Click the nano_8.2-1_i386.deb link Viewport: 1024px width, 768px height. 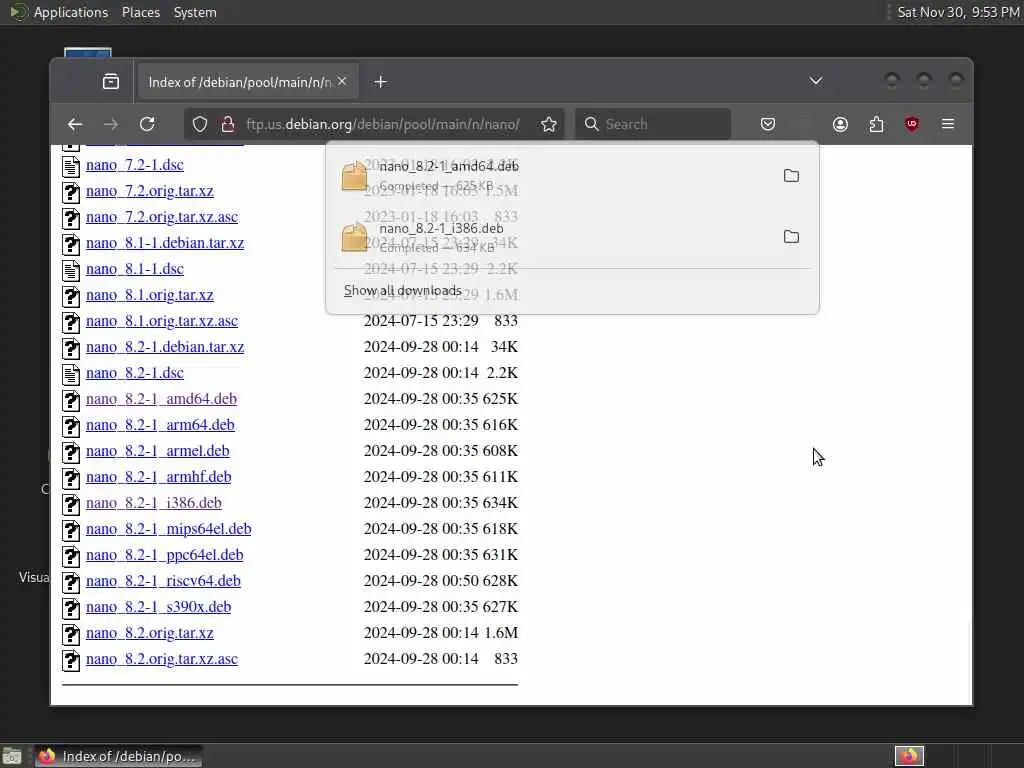153,503
